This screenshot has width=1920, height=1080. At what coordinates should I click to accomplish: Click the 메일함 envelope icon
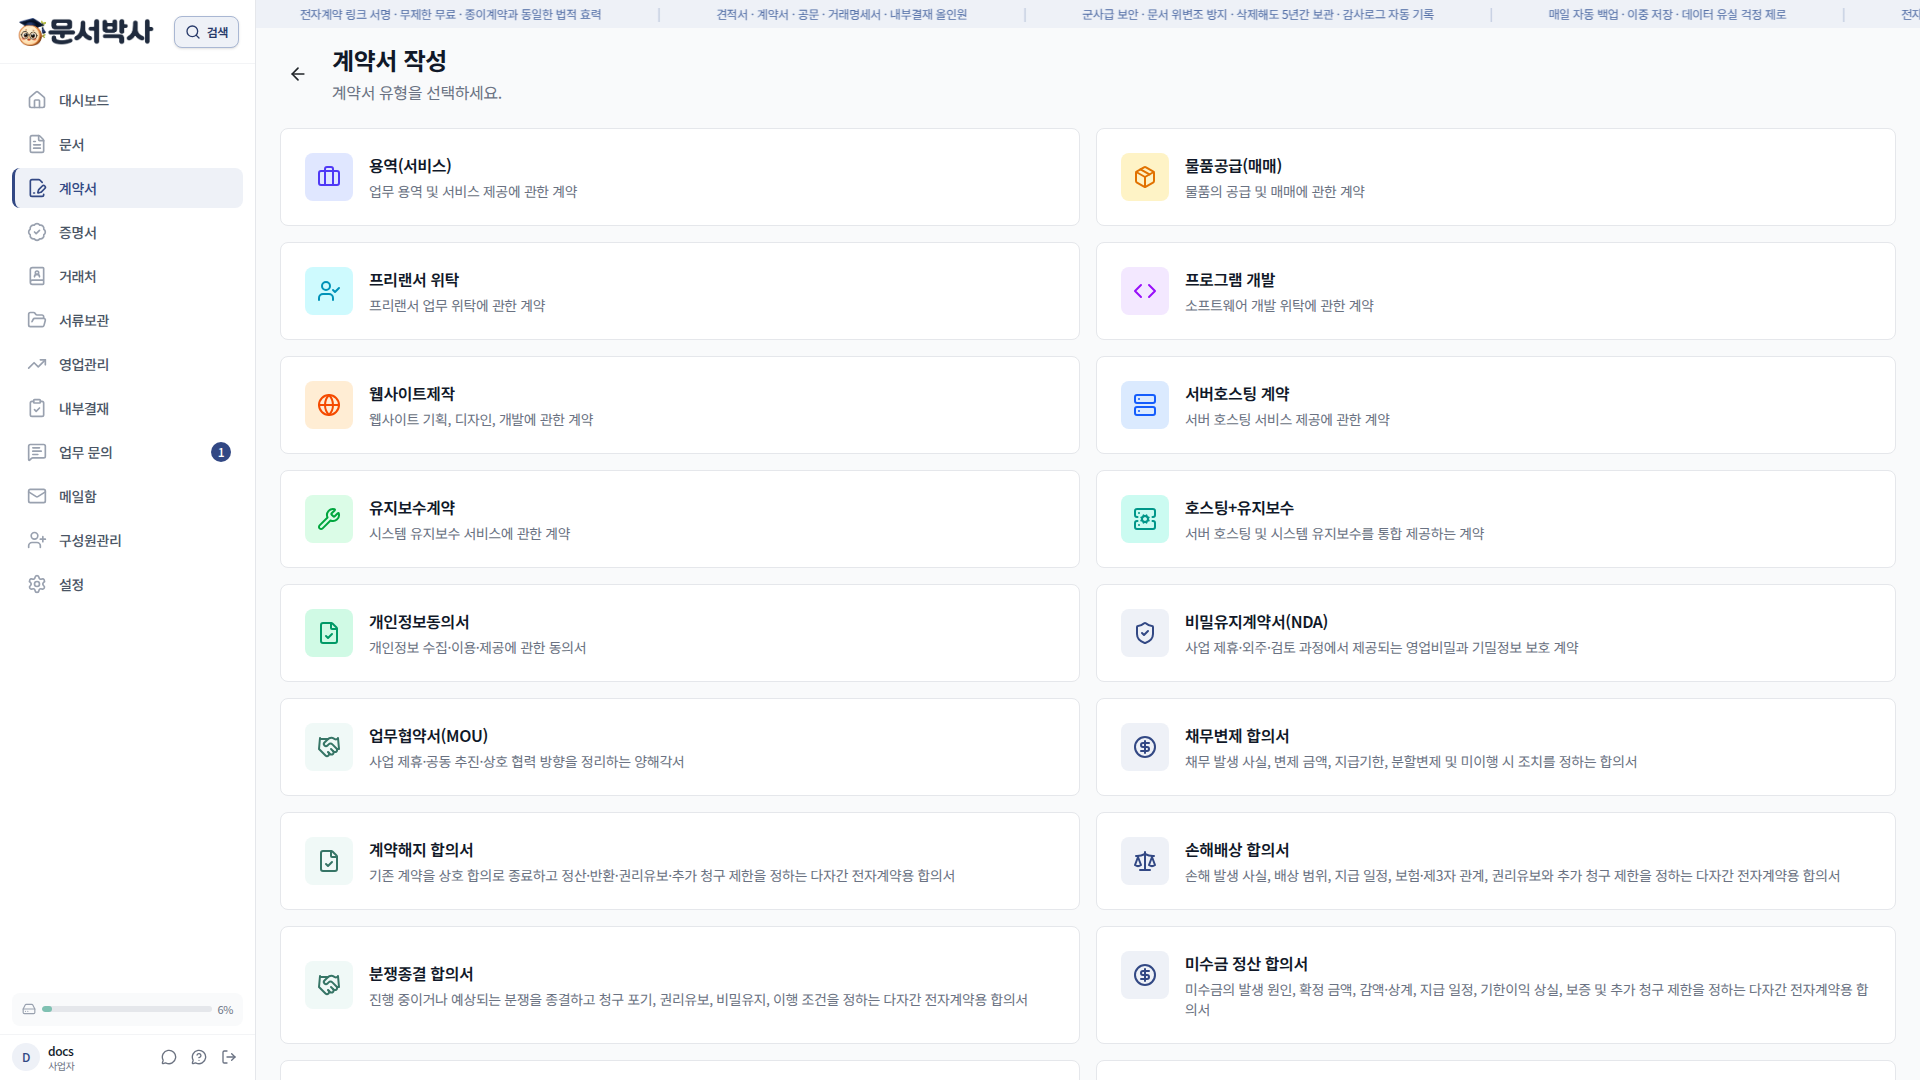37,496
